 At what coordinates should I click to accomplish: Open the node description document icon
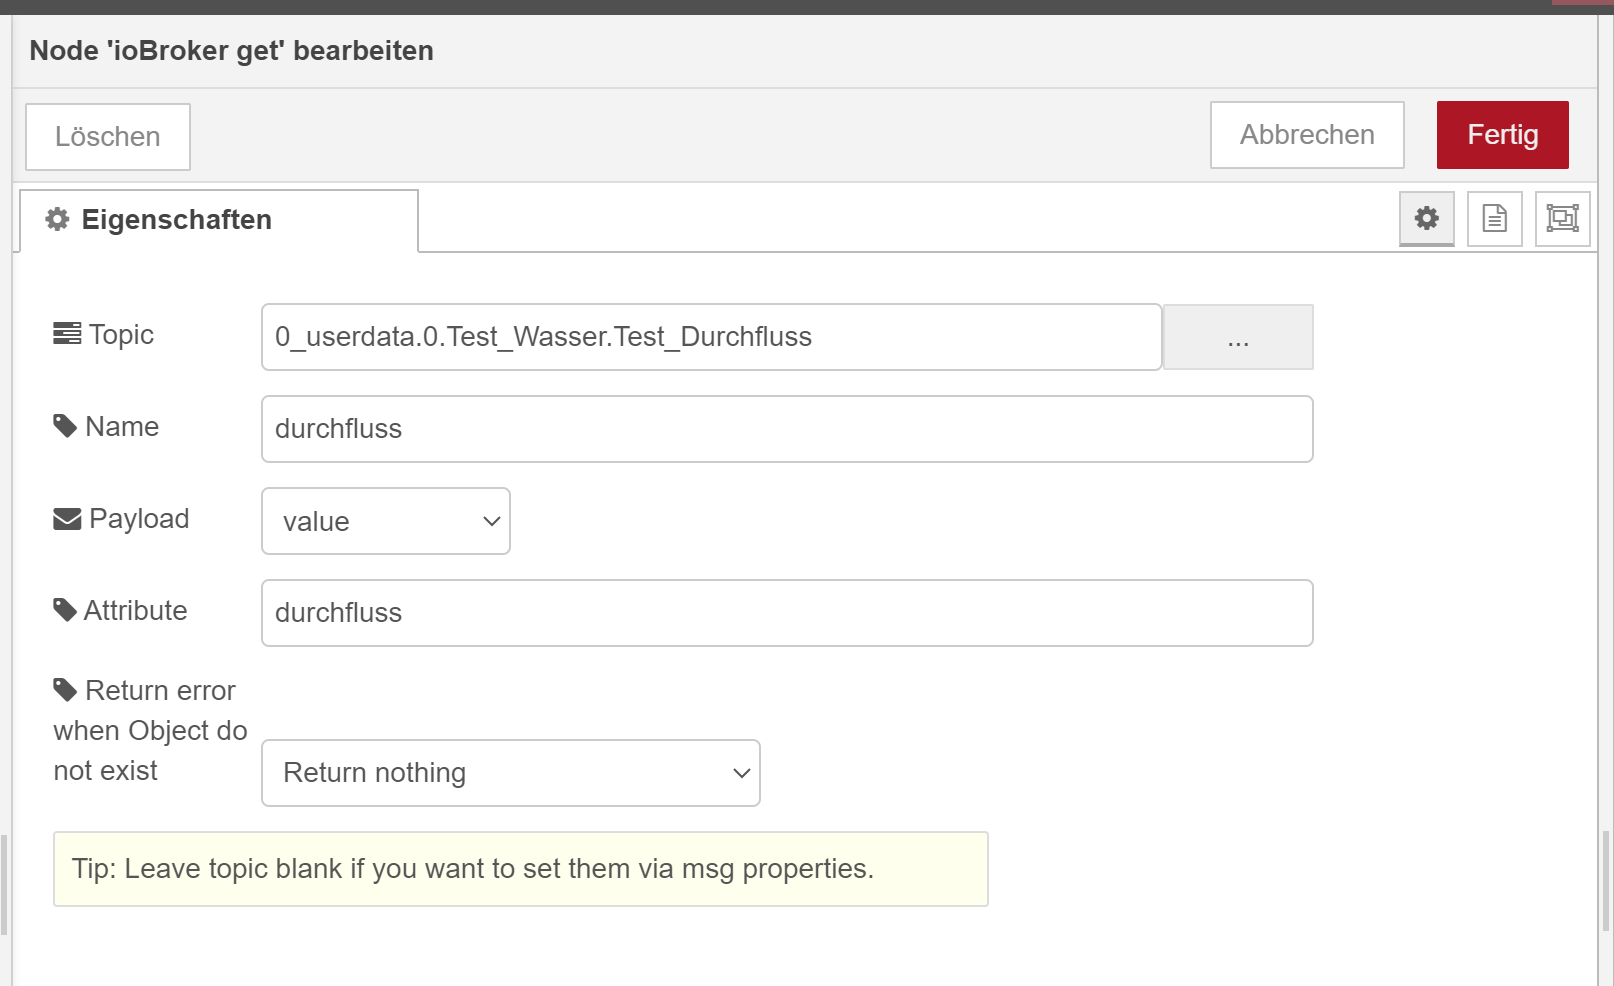tap(1494, 218)
